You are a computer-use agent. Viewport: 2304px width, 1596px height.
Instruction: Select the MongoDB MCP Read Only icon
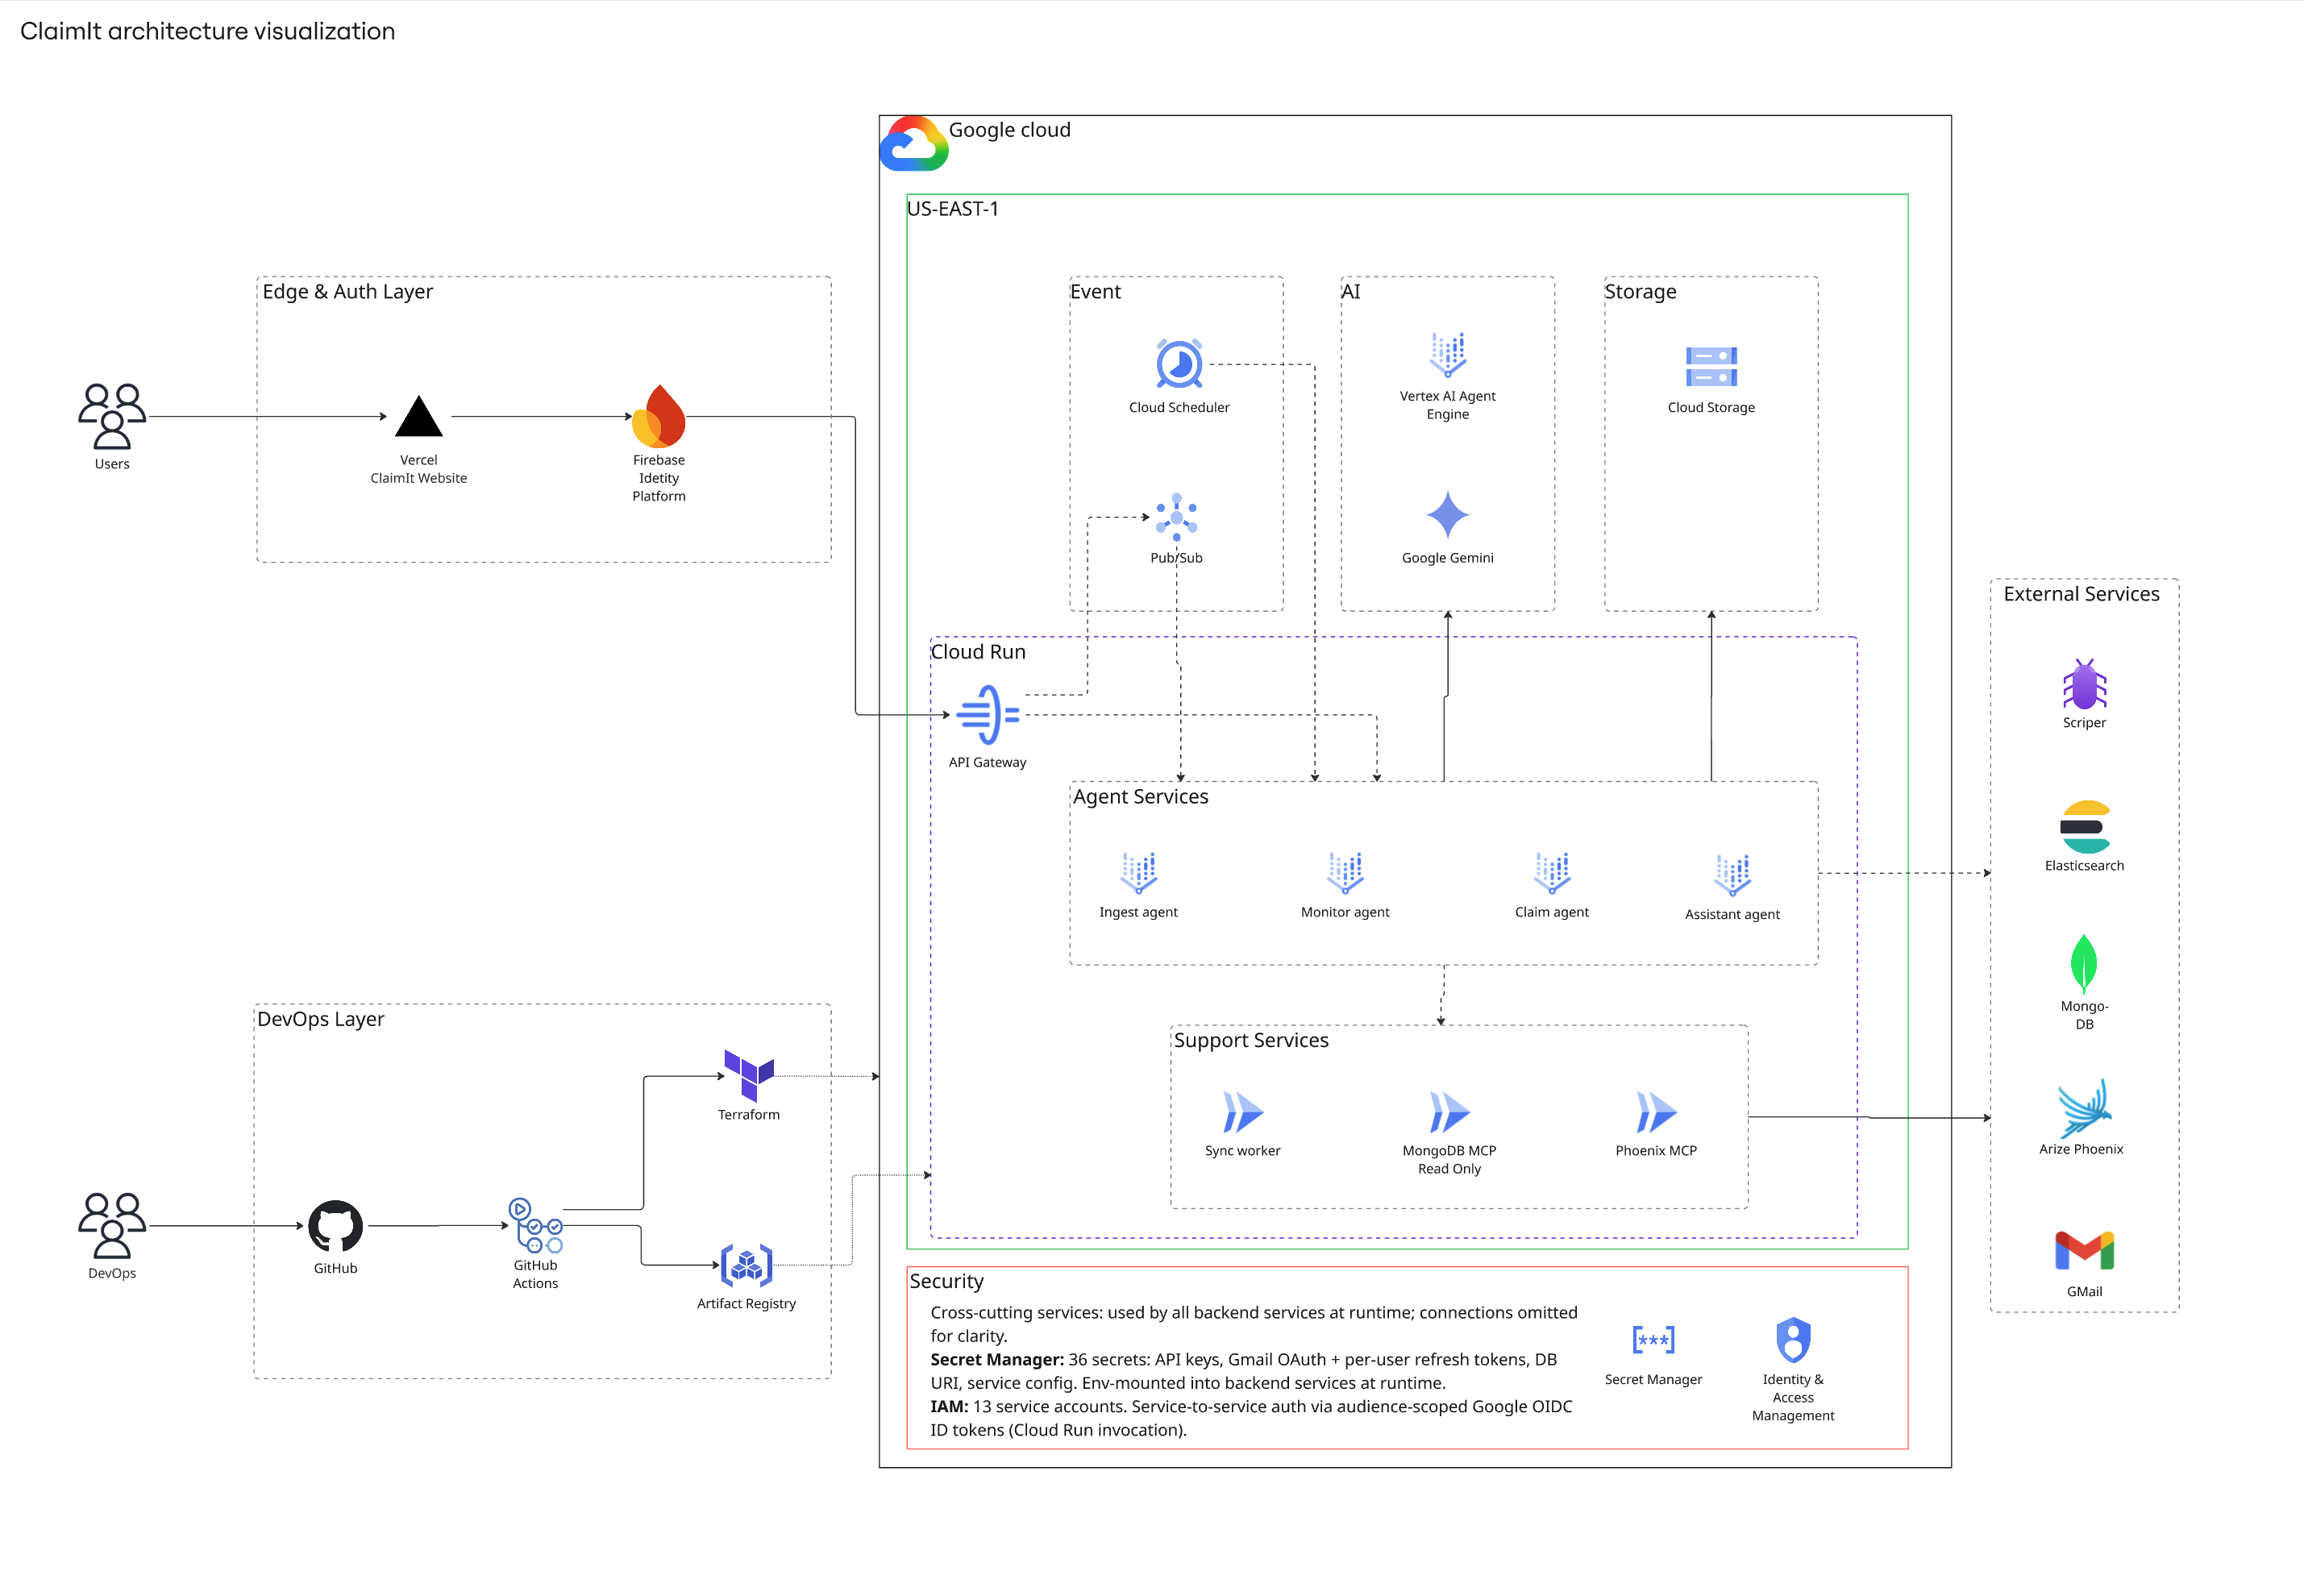[1449, 1112]
